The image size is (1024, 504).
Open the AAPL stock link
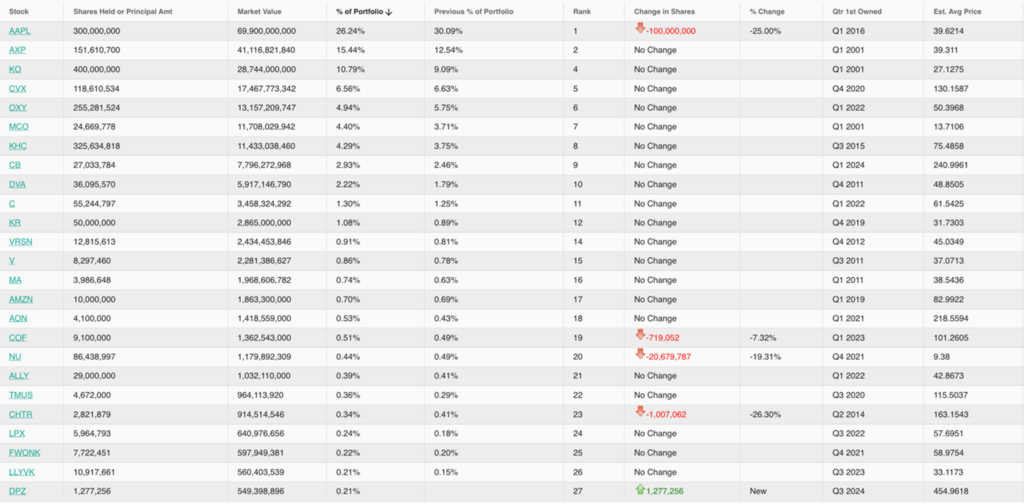tap(19, 31)
